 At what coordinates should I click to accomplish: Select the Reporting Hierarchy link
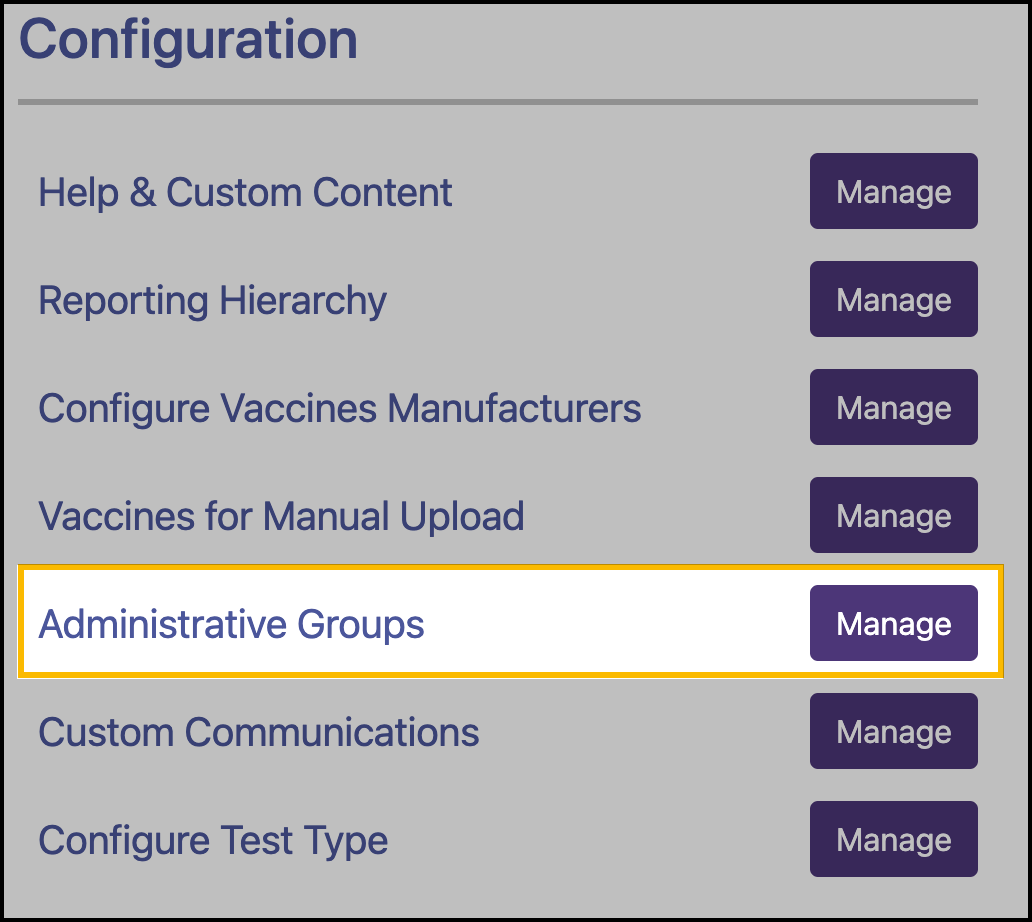tap(212, 300)
